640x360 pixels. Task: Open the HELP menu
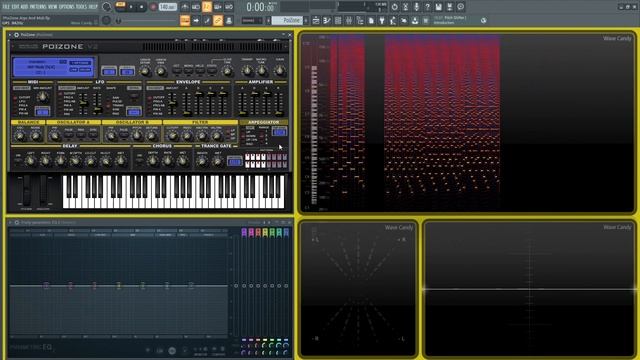[93, 7]
